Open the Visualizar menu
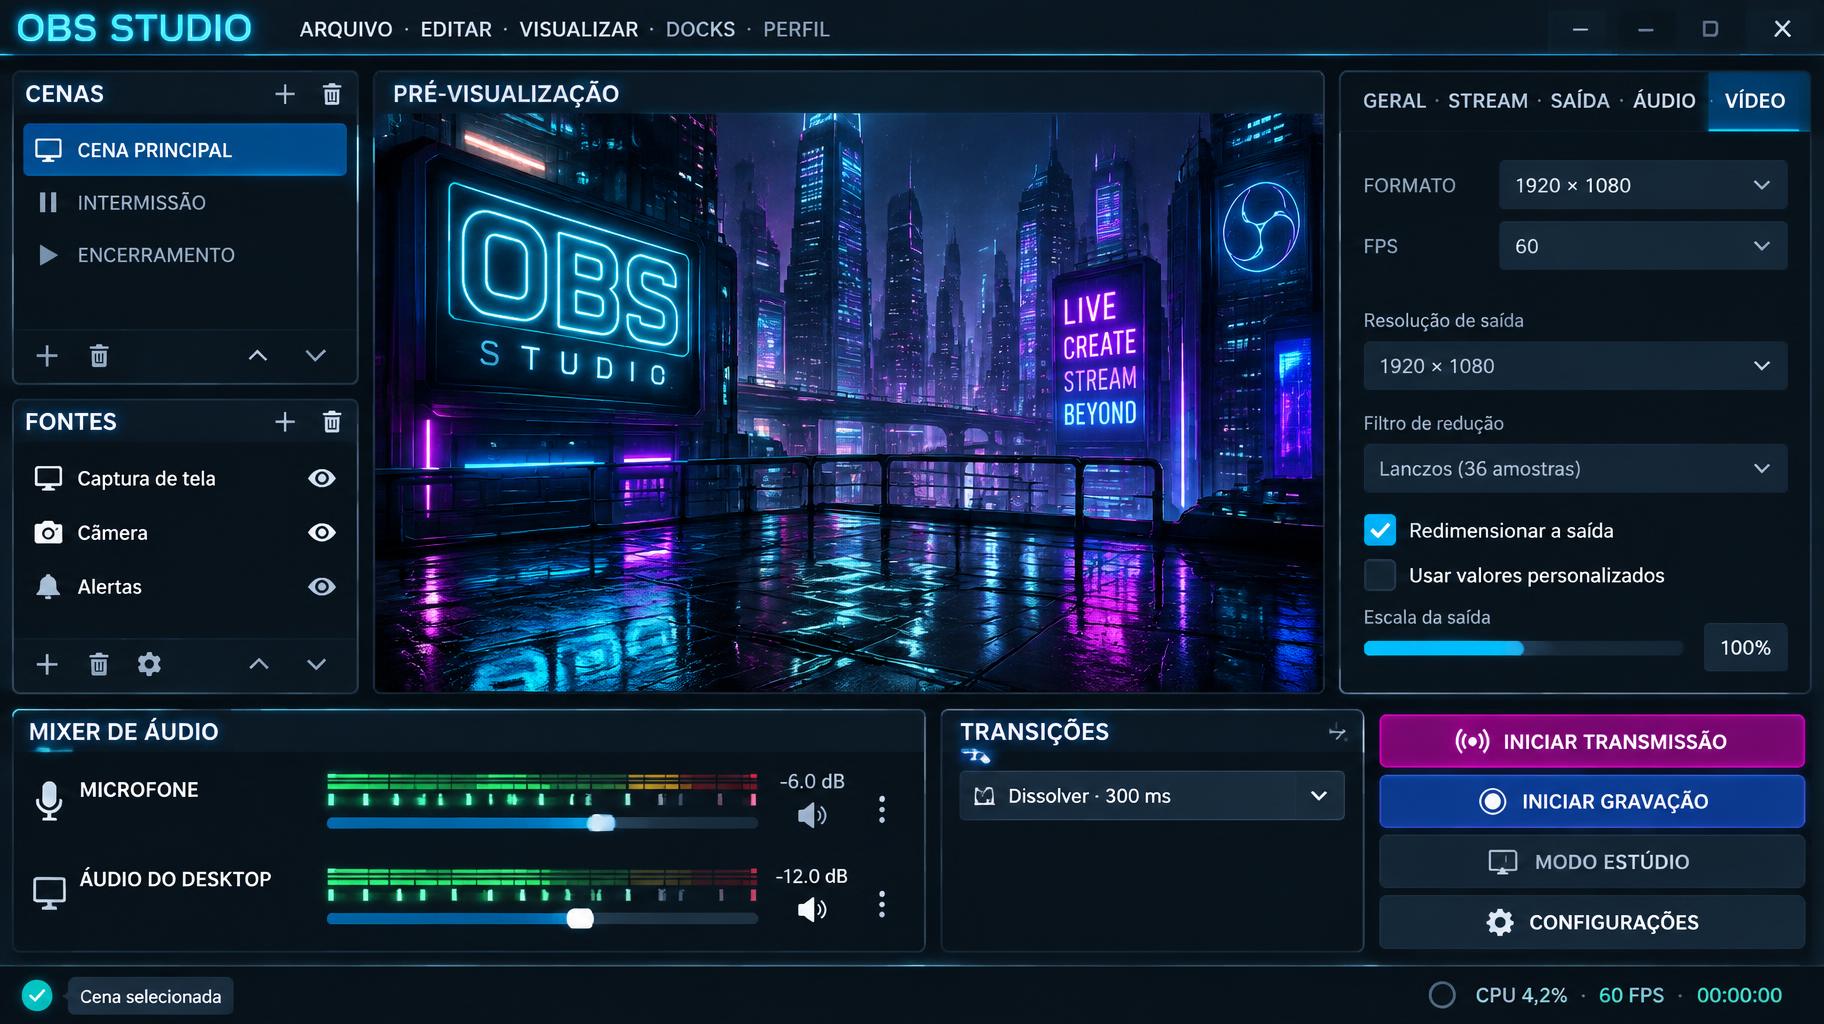This screenshot has height=1024, width=1824. click(x=578, y=30)
